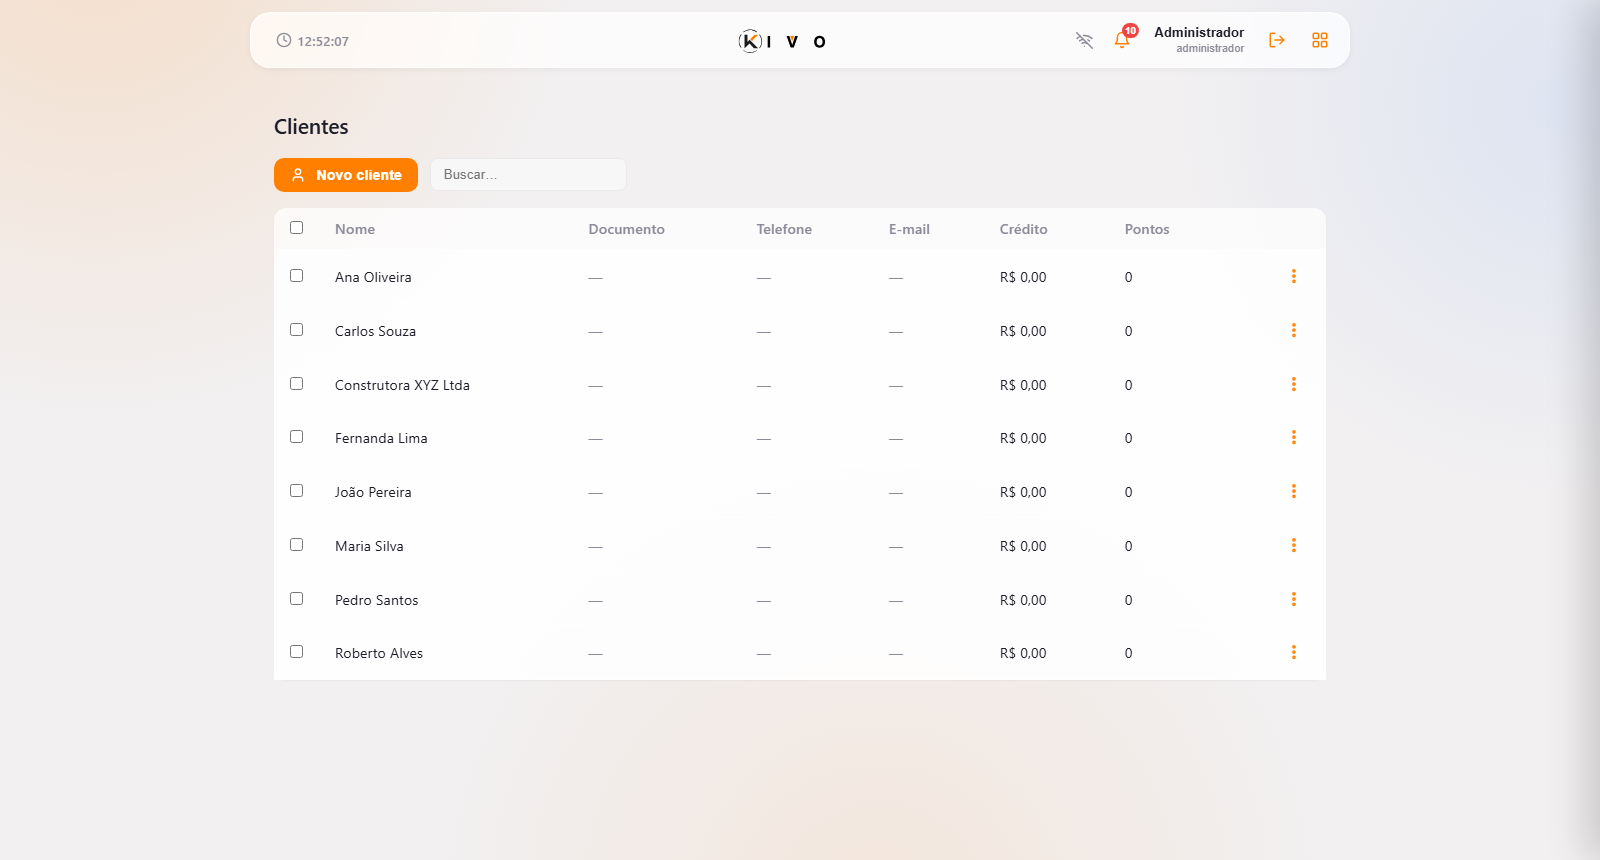Click the name Carlos Souza
Image resolution: width=1600 pixels, height=860 pixels.
click(375, 331)
